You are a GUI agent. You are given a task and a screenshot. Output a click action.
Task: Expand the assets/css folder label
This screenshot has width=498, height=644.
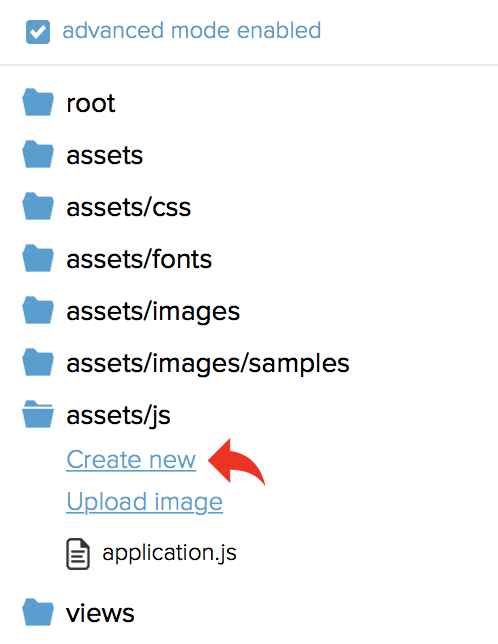129,207
